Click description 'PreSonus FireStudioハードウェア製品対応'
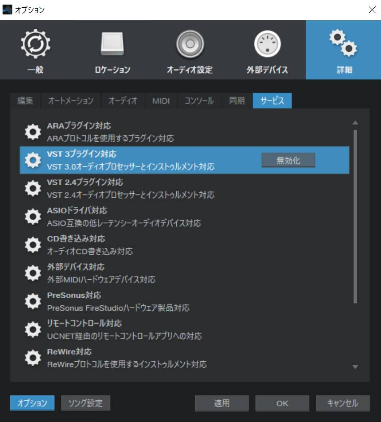This screenshot has height=422, width=381. coord(118,308)
